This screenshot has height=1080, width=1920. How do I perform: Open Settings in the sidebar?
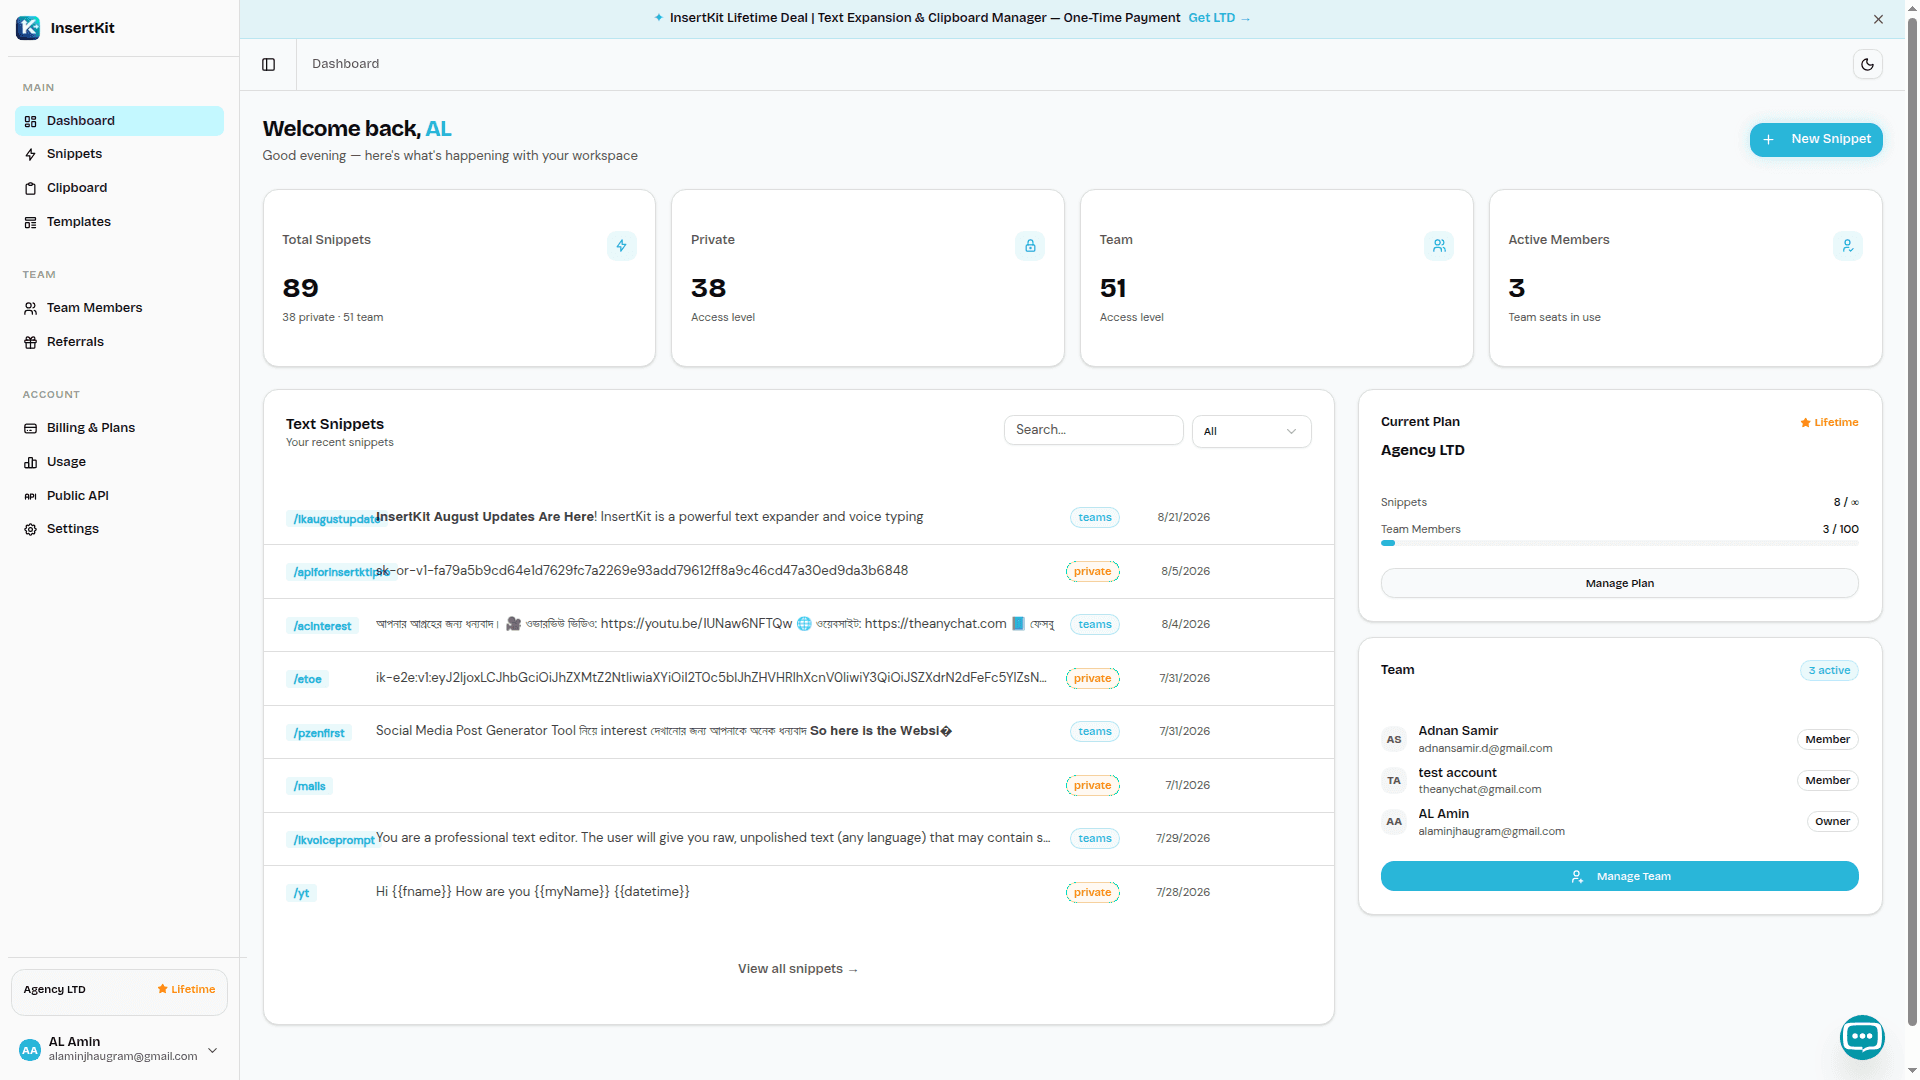119,529
